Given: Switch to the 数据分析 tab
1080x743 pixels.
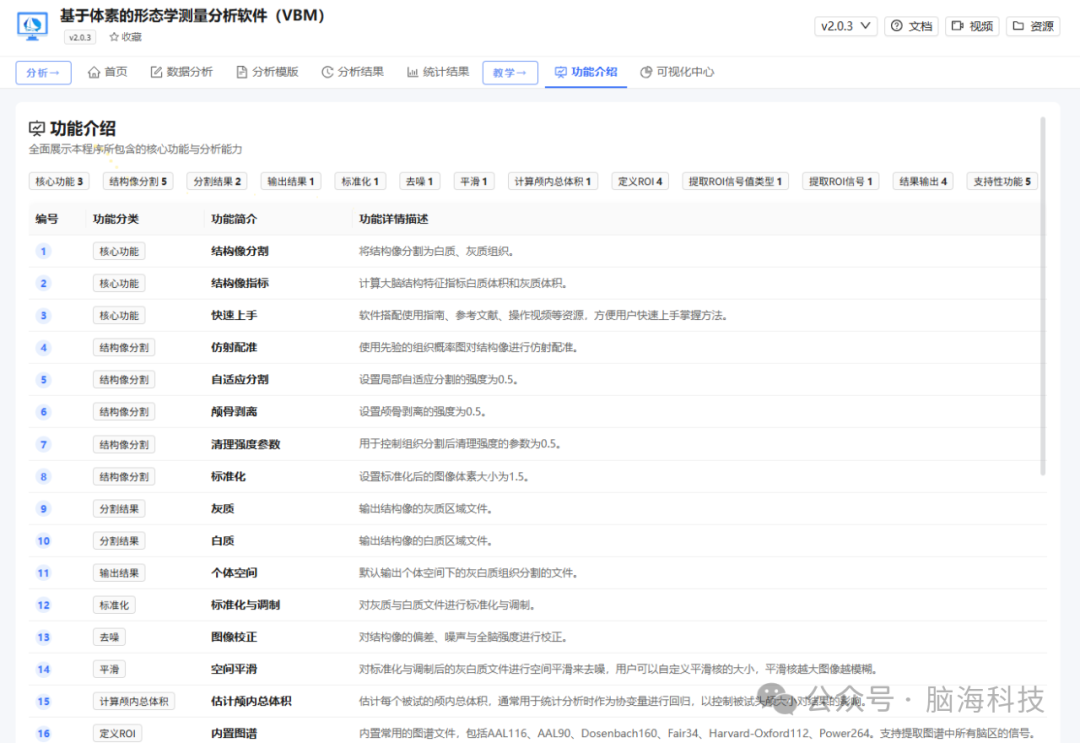Looking at the screenshot, I should (182, 72).
